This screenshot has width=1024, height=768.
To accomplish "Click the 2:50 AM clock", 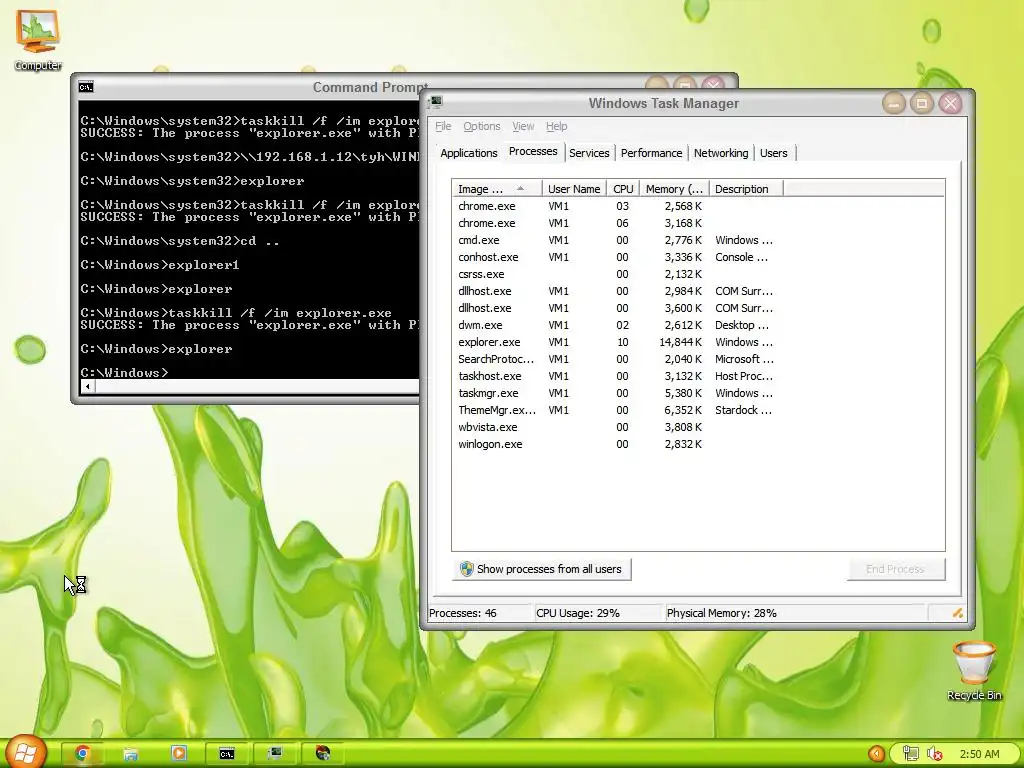I will pos(980,754).
